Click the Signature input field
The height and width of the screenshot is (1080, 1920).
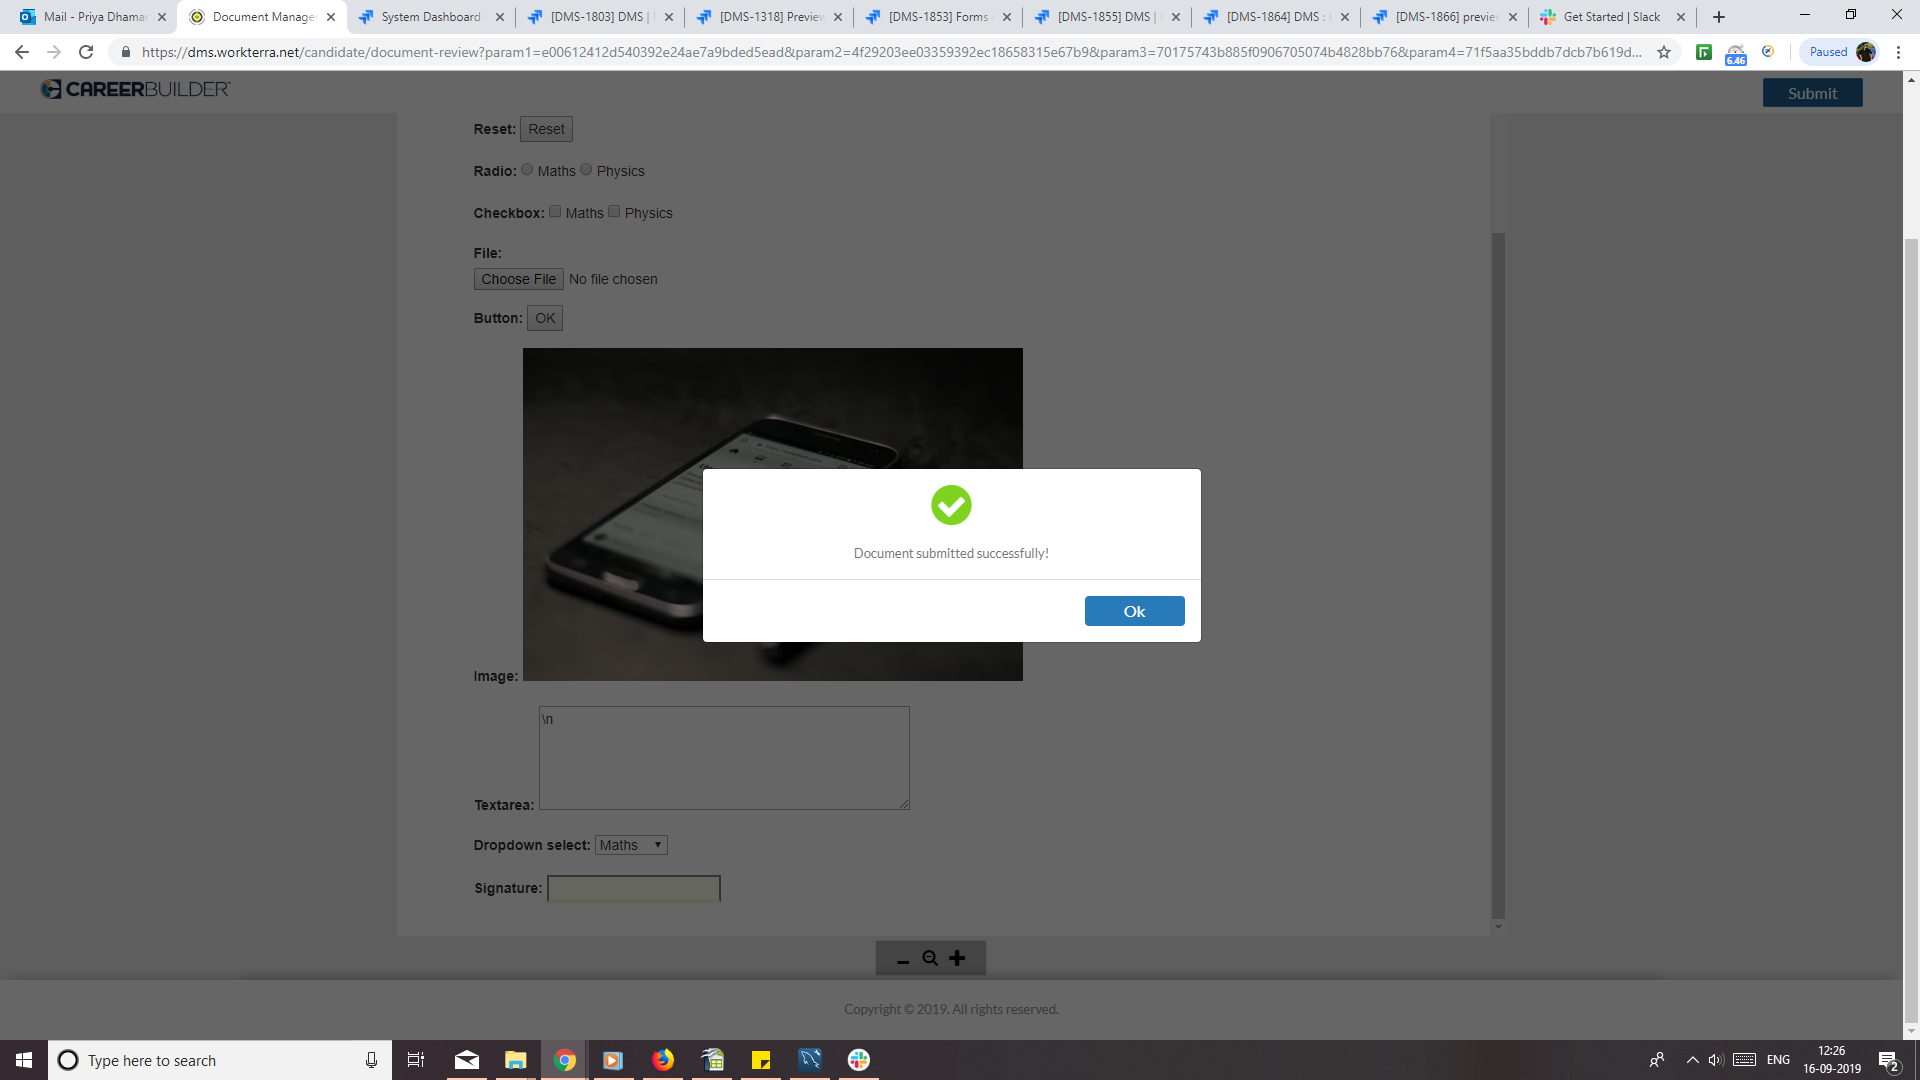tap(634, 888)
